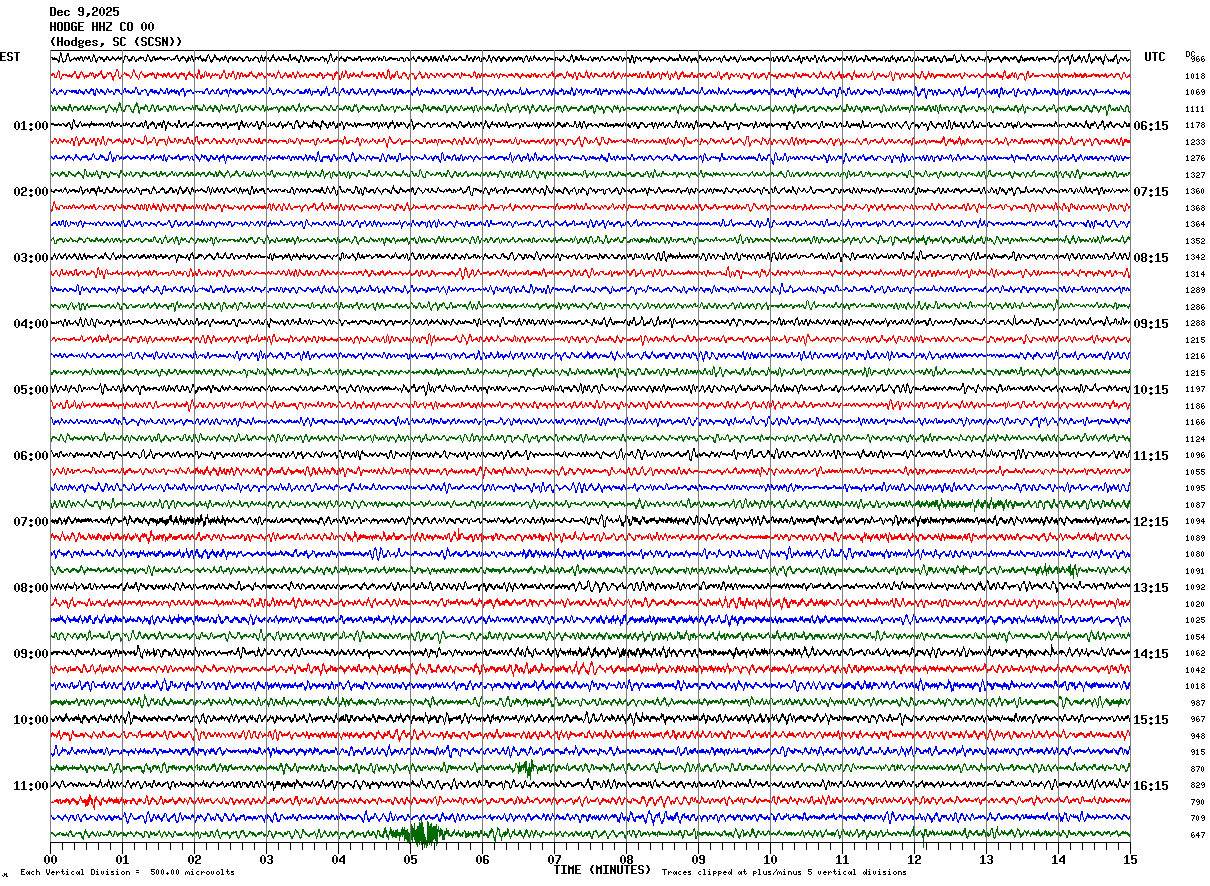Click the 13:15 UTC row label
Screen dimensions: 1210x886
1151,588
